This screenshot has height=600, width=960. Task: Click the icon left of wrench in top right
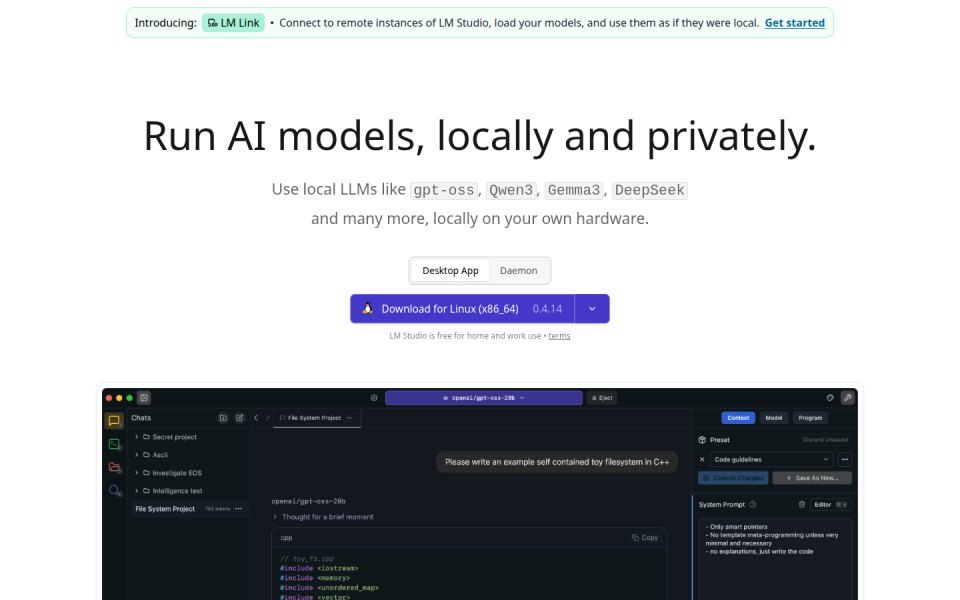click(830, 398)
